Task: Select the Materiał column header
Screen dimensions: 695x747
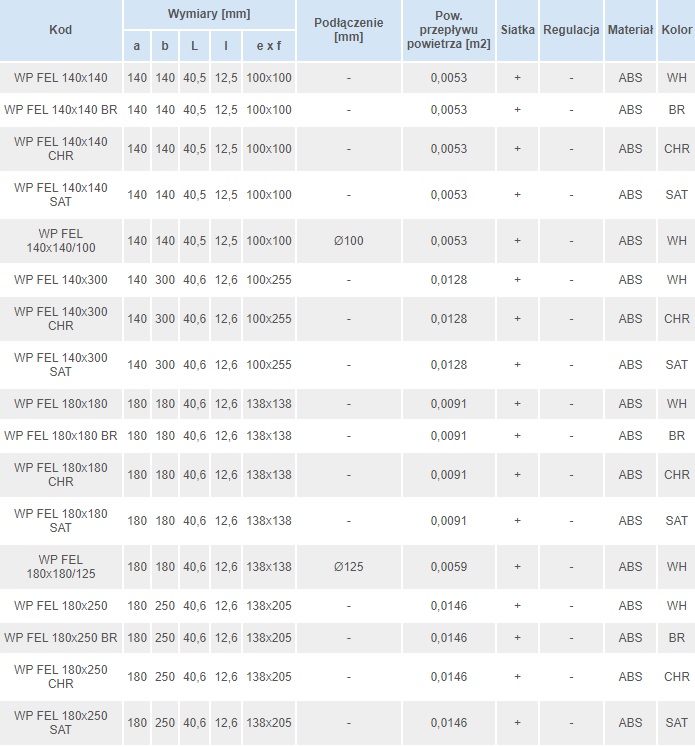Action: 630,30
